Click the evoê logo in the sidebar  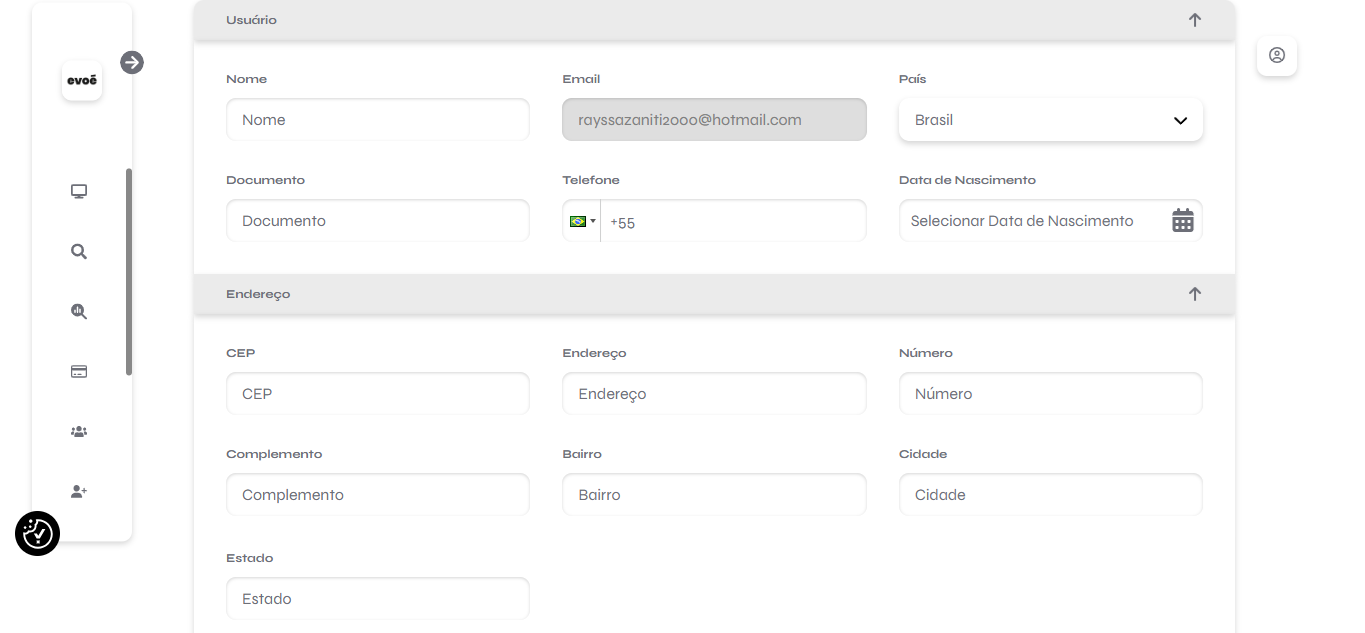pyautogui.click(x=82, y=81)
